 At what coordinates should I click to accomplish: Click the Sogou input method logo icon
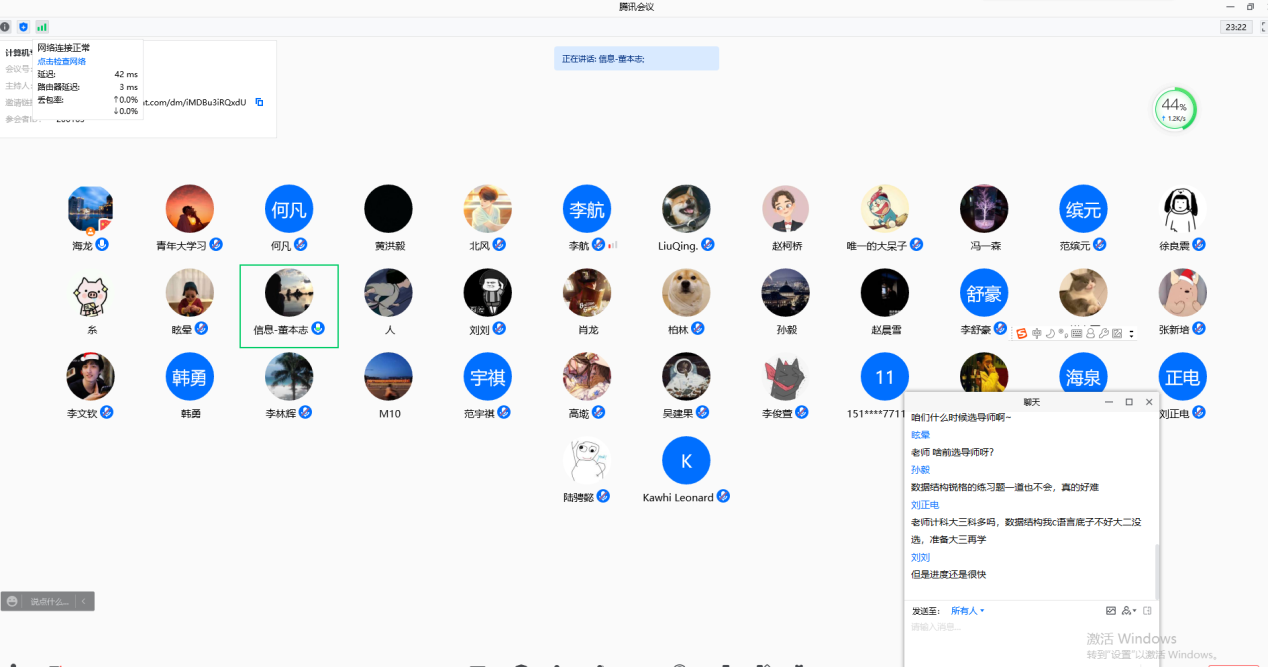pyautogui.click(x=1021, y=333)
